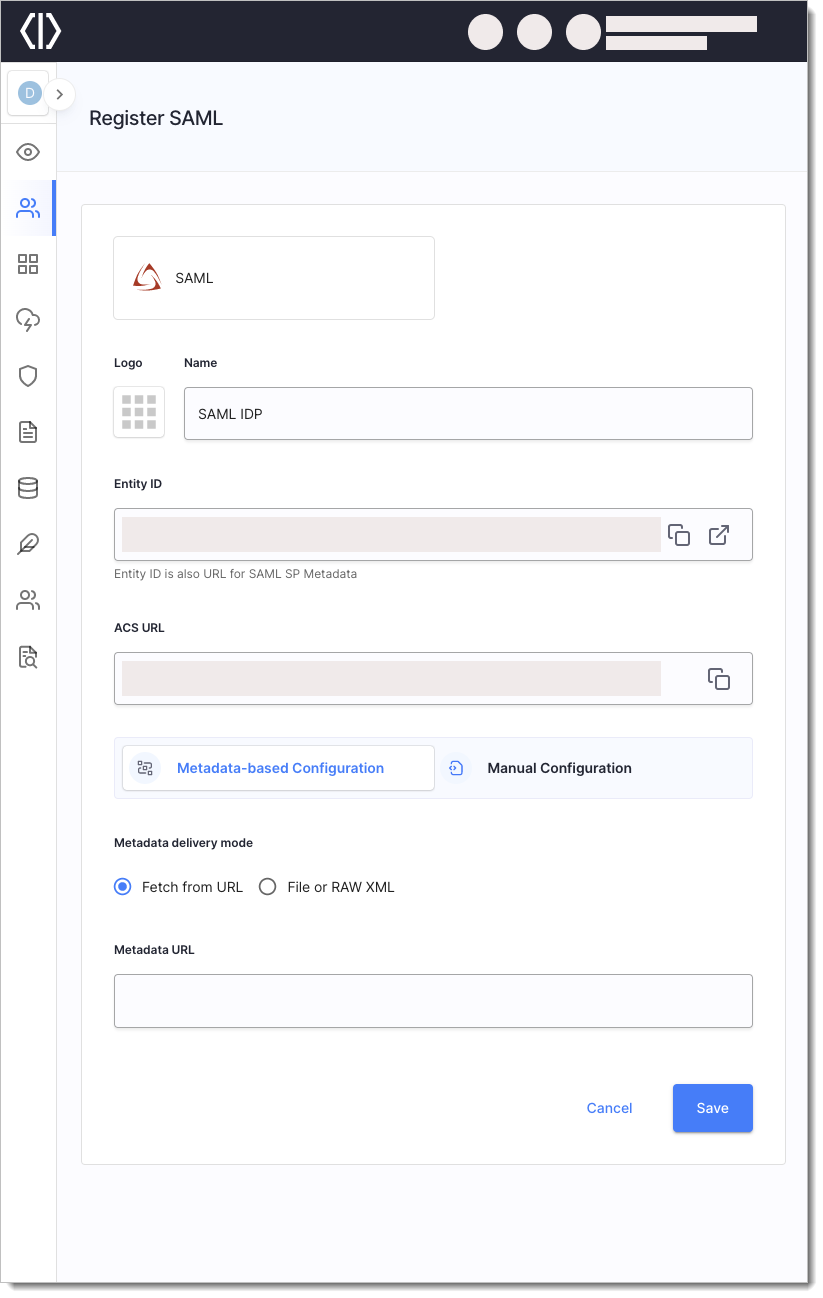This screenshot has width=823, height=1298.
Task: Open Entity ID in new window icon
Action: click(719, 535)
